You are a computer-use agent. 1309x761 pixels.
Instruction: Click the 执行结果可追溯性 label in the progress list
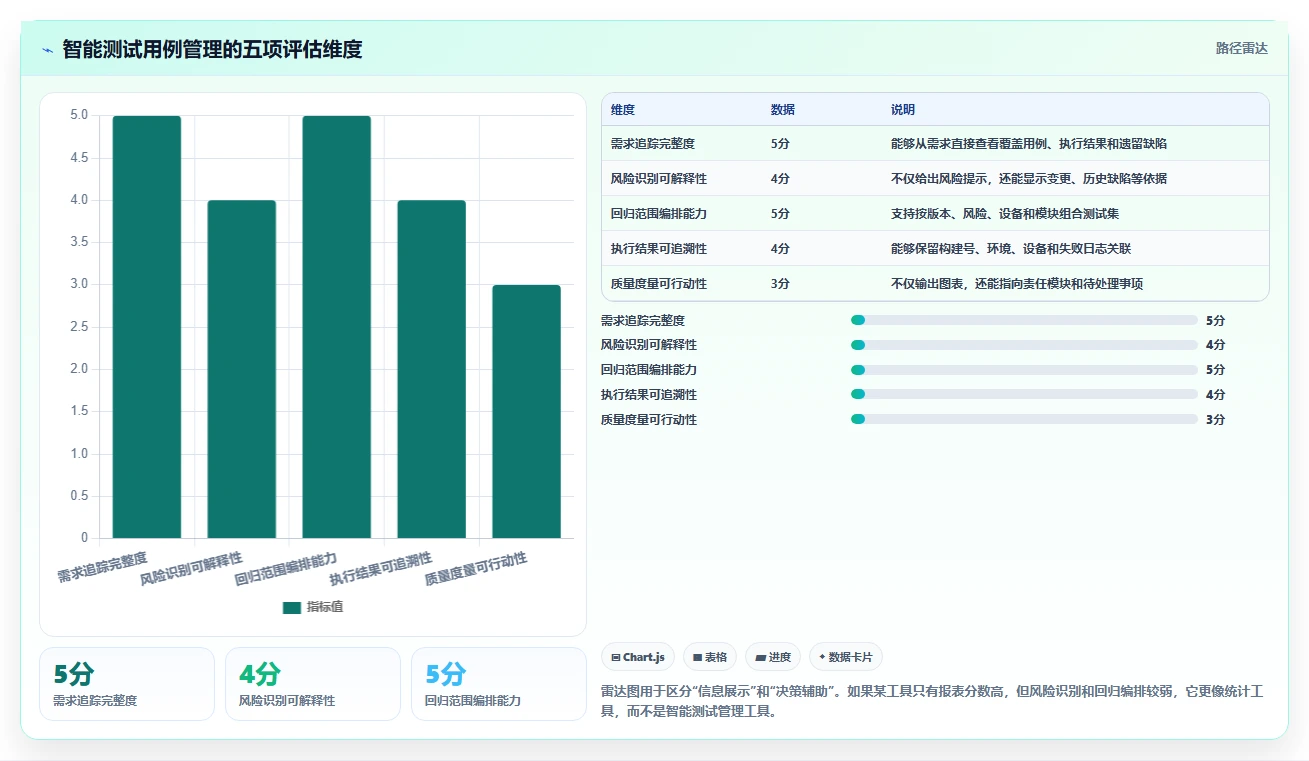tap(649, 395)
